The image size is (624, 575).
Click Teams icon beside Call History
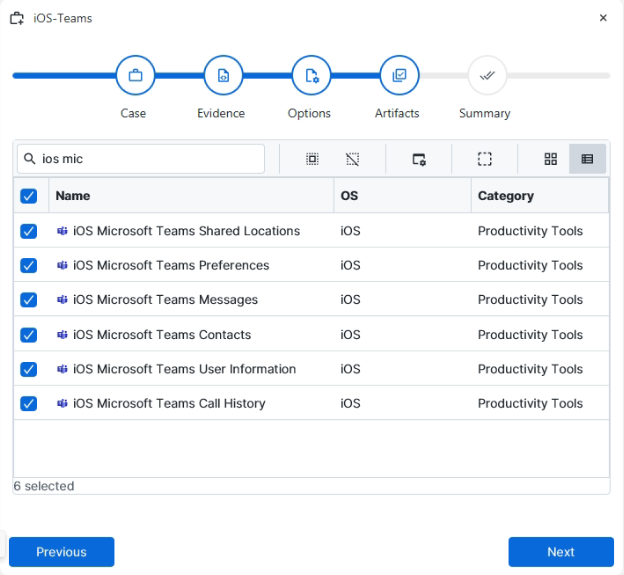click(62, 403)
